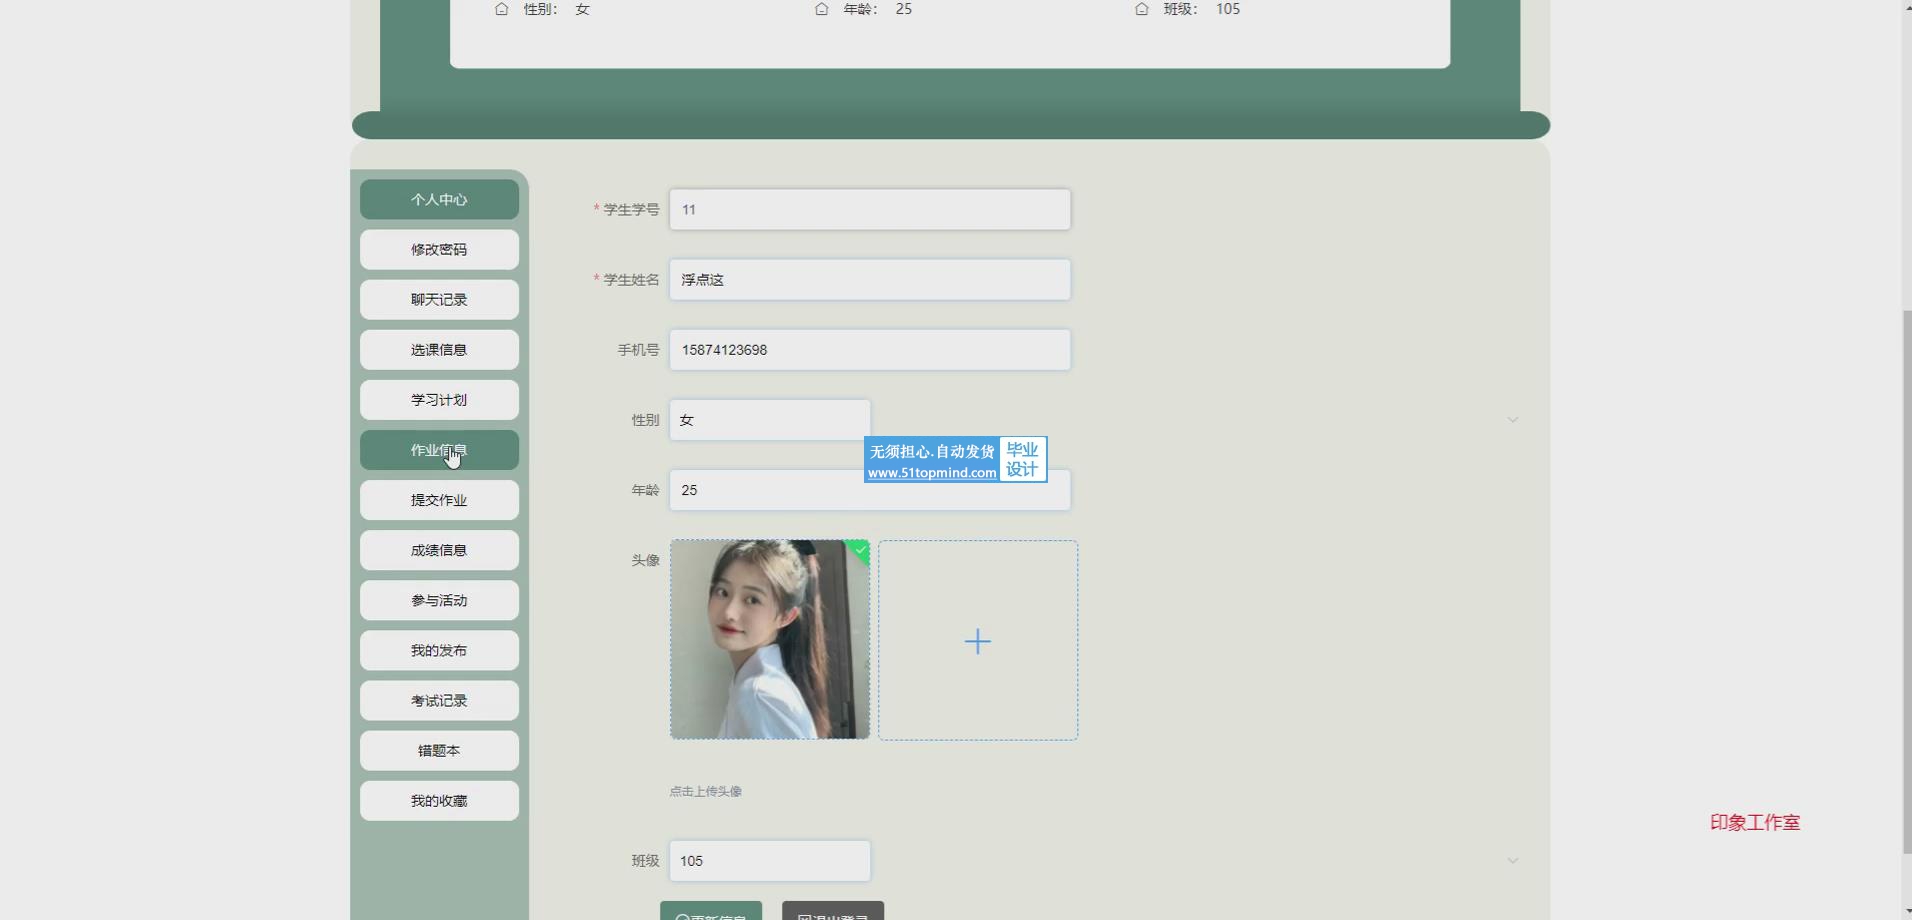Click the plus icon to upload avatar
1912x920 pixels.
[x=977, y=641]
